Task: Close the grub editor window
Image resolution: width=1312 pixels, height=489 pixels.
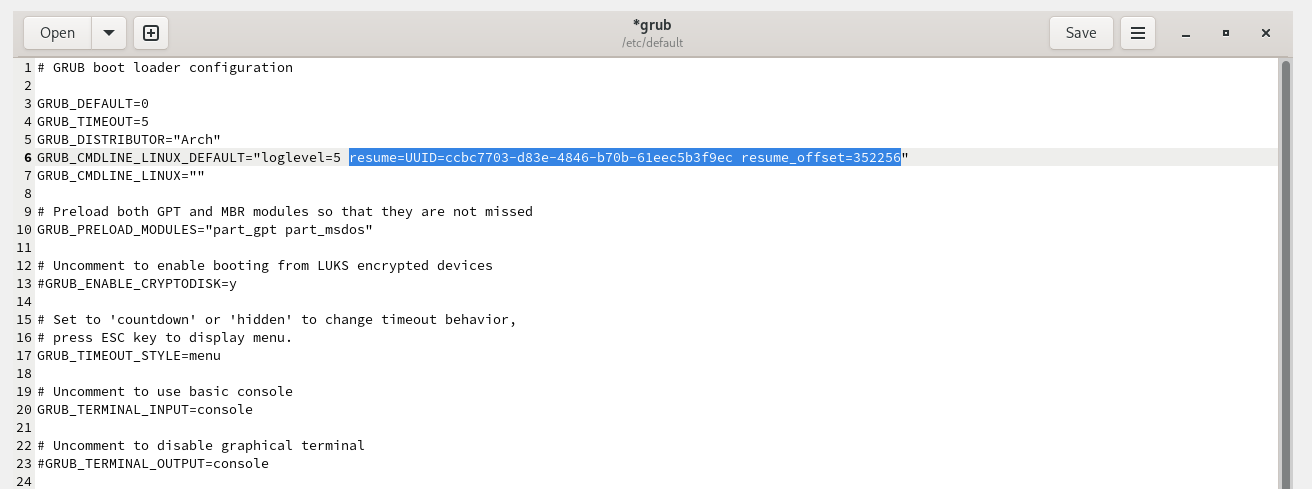Action: pyautogui.click(x=1266, y=33)
